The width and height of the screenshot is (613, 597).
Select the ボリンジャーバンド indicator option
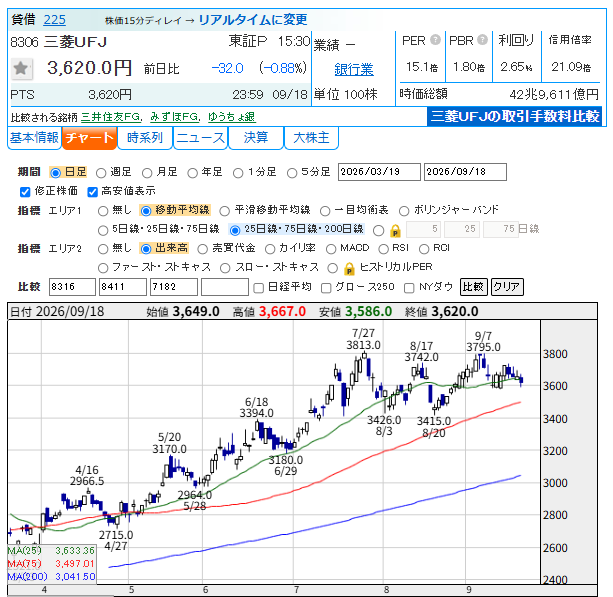click(x=404, y=211)
